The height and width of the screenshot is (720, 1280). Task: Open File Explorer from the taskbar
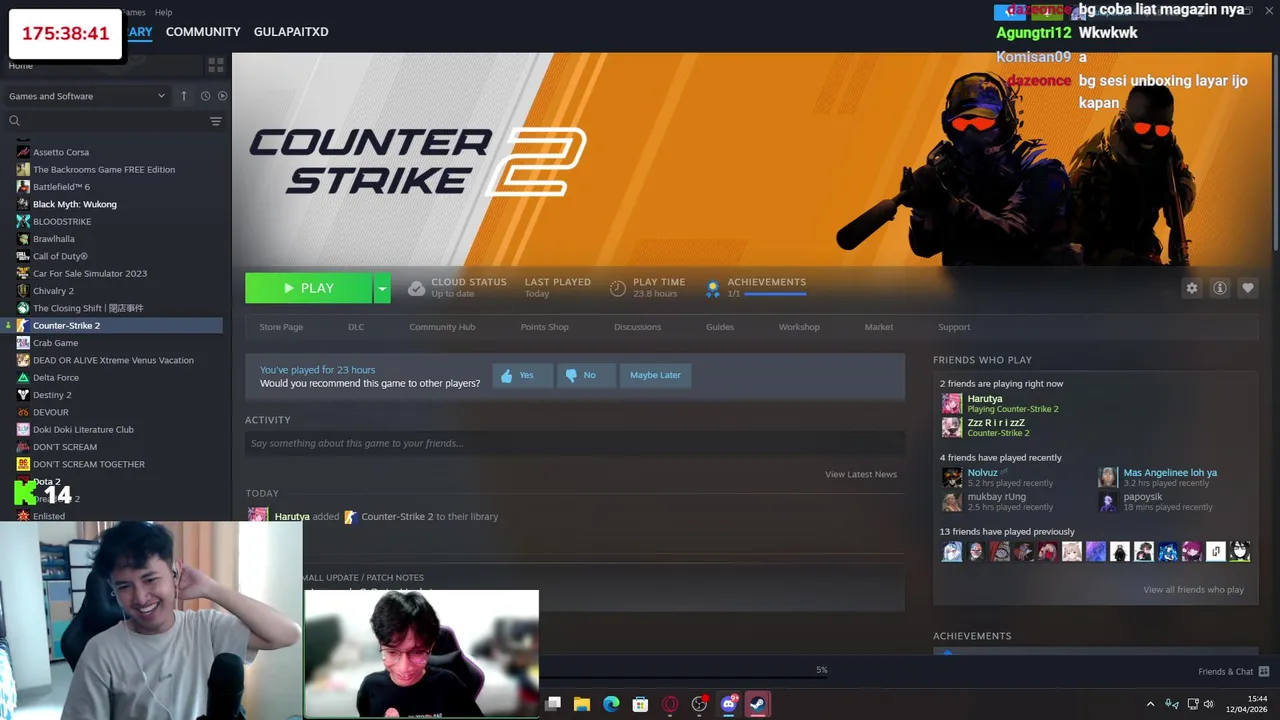click(x=582, y=704)
